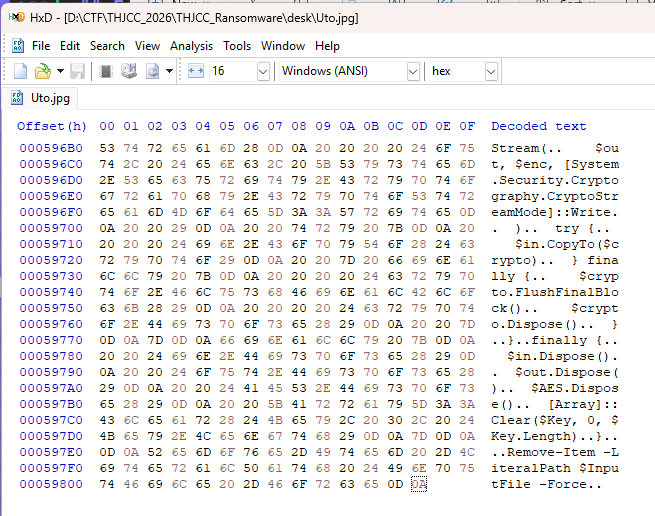Open the Edit menu
The width and height of the screenshot is (655, 516).
click(x=70, y=46)
